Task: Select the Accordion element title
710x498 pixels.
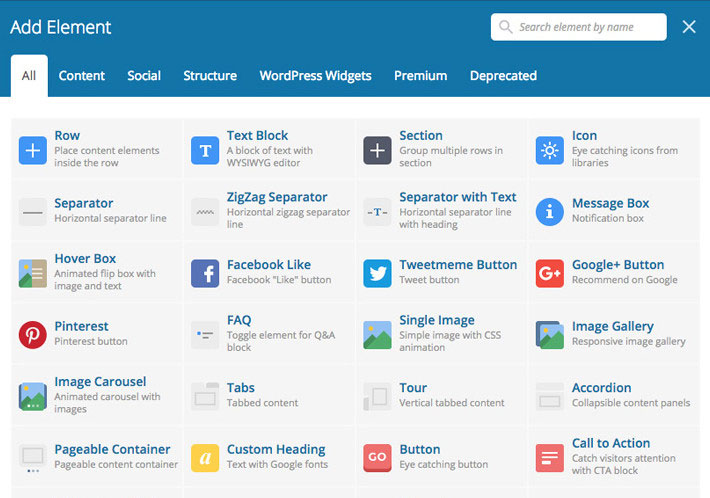Action: [601, 388]
